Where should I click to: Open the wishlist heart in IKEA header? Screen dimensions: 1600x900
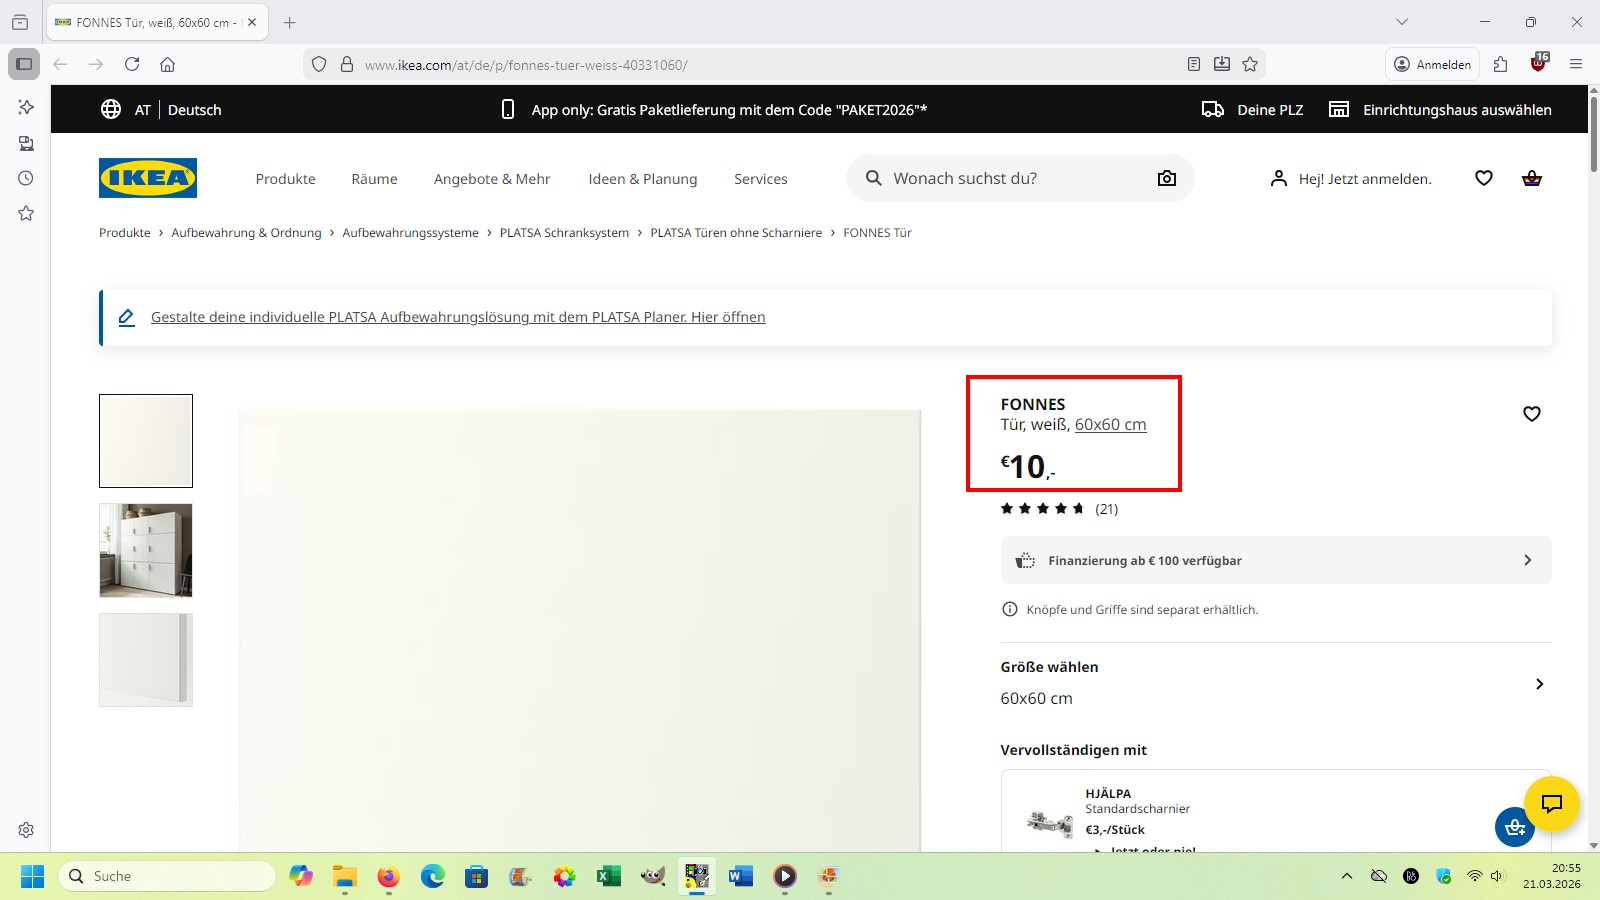[x=1483, y=179]
